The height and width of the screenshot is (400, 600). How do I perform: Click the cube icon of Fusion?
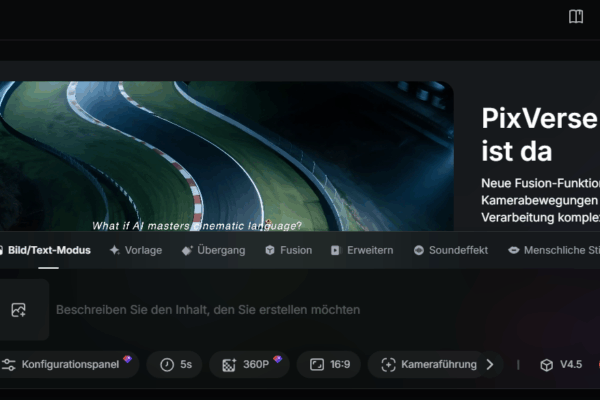[270, 250]
